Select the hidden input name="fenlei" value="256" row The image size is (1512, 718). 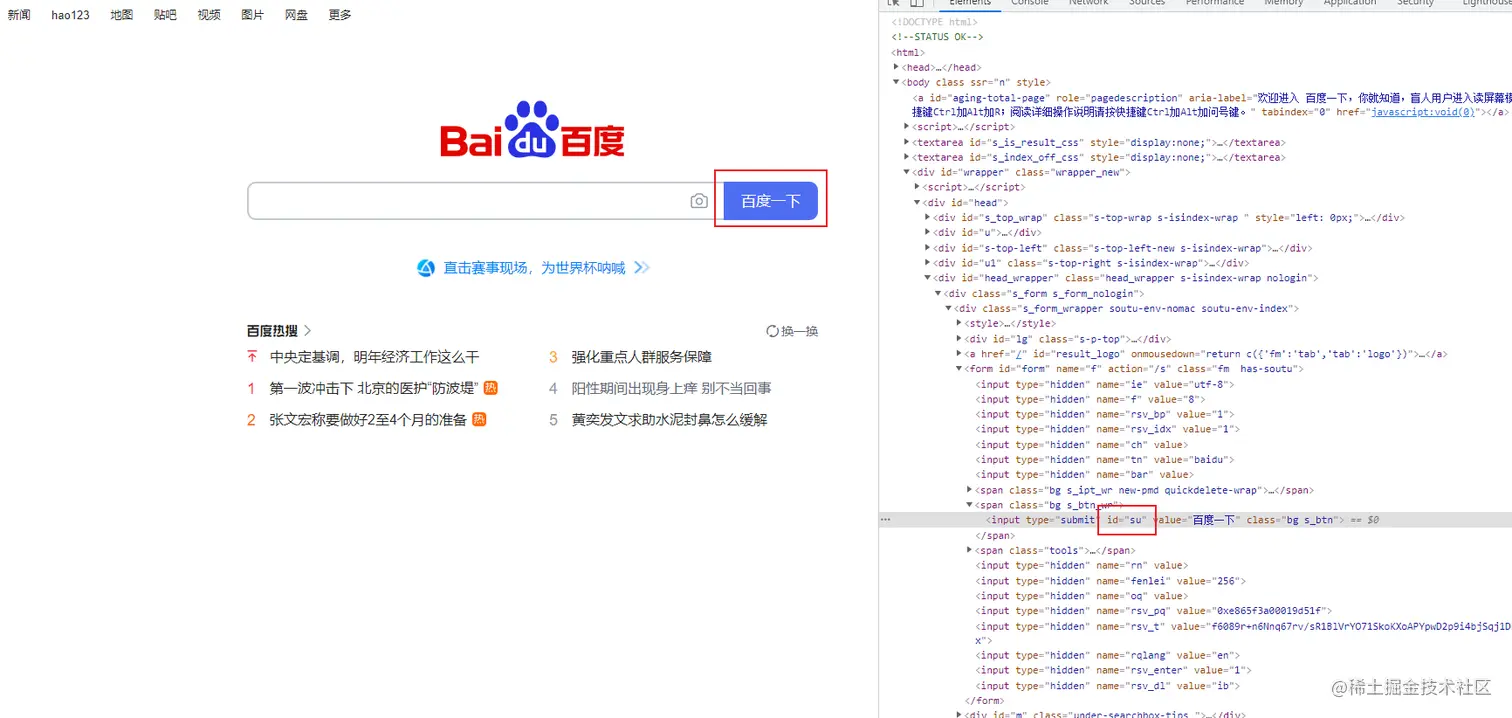pyautogui.click(x=1111, y=581)
